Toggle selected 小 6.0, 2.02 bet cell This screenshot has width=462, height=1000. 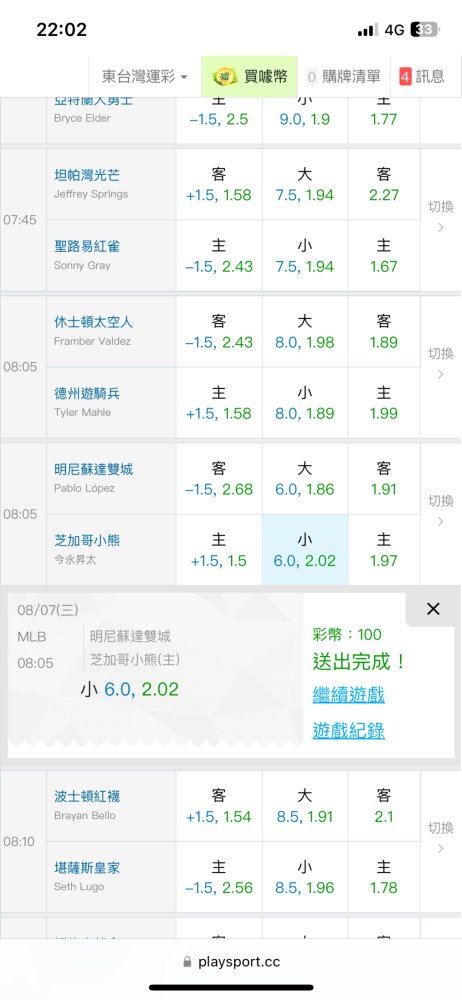(305, 550)
